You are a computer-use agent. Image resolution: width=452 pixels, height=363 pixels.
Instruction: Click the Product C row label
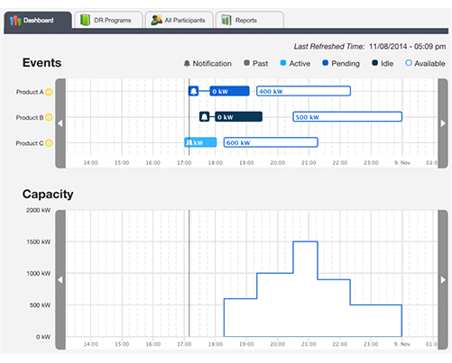(x=30, y=143)
